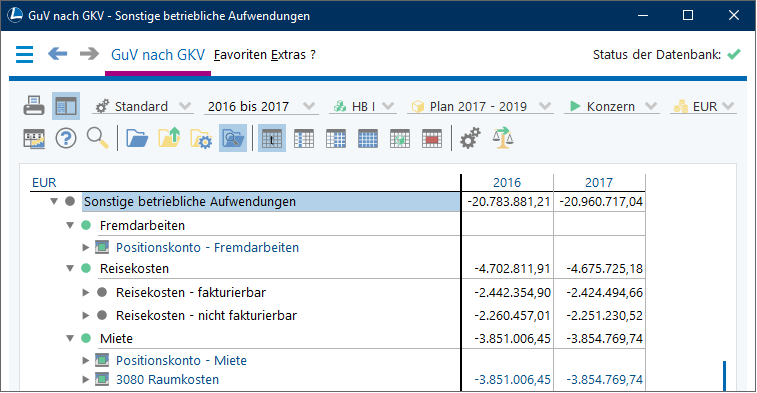Select the Fremdarbeiten row label
757x393 pixels.
point(142,225)
